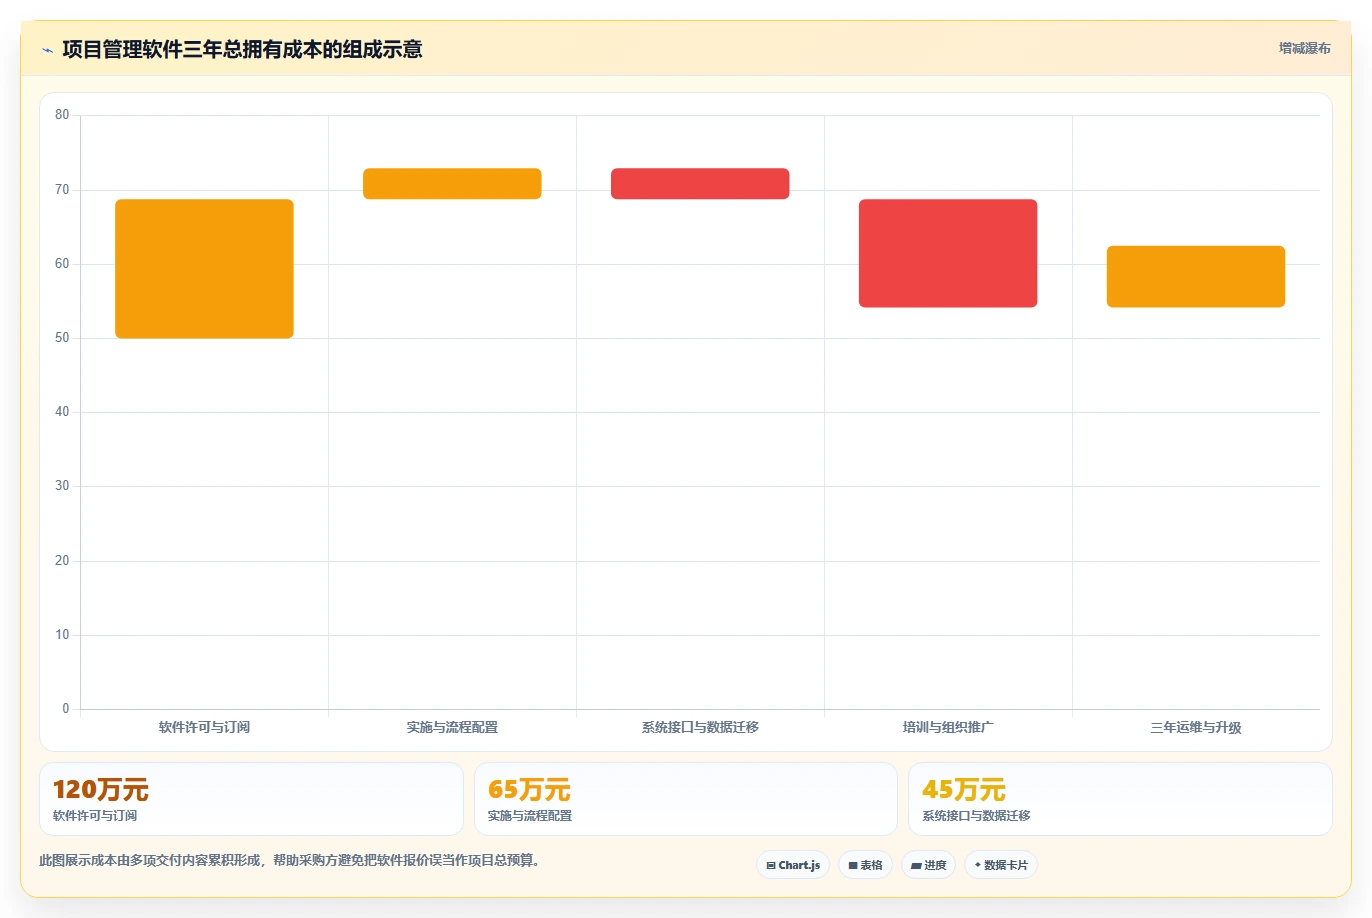
Task: Click x-axis label 软件许可与订阅
Action: tap(204, 727)
